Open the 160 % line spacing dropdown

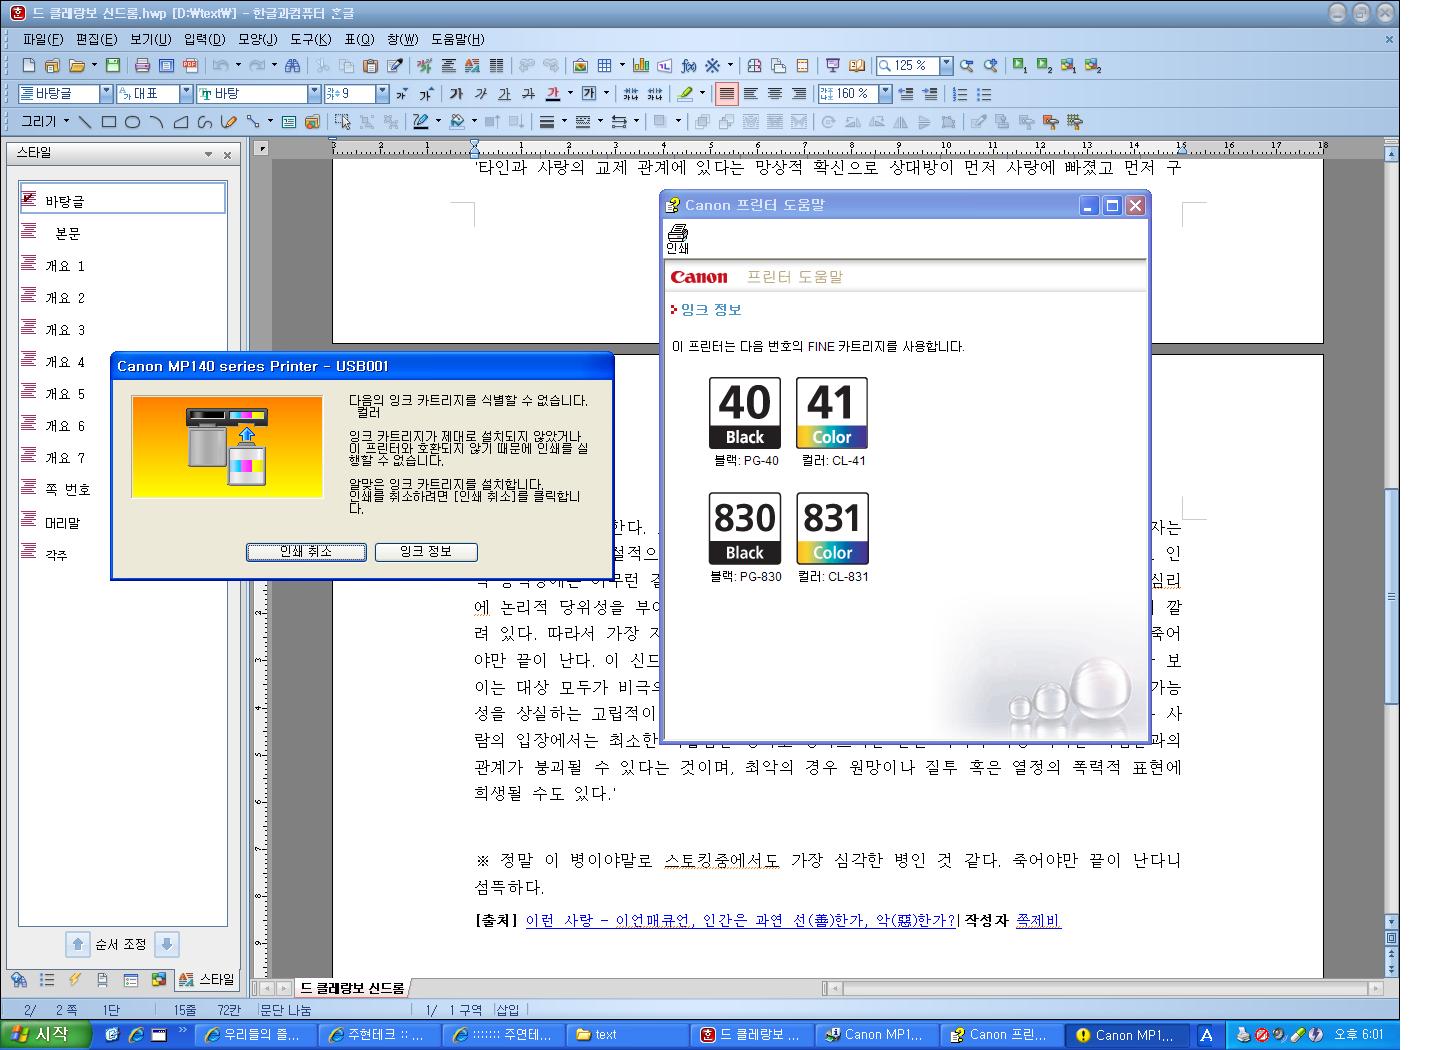click(x=887, y=94)
